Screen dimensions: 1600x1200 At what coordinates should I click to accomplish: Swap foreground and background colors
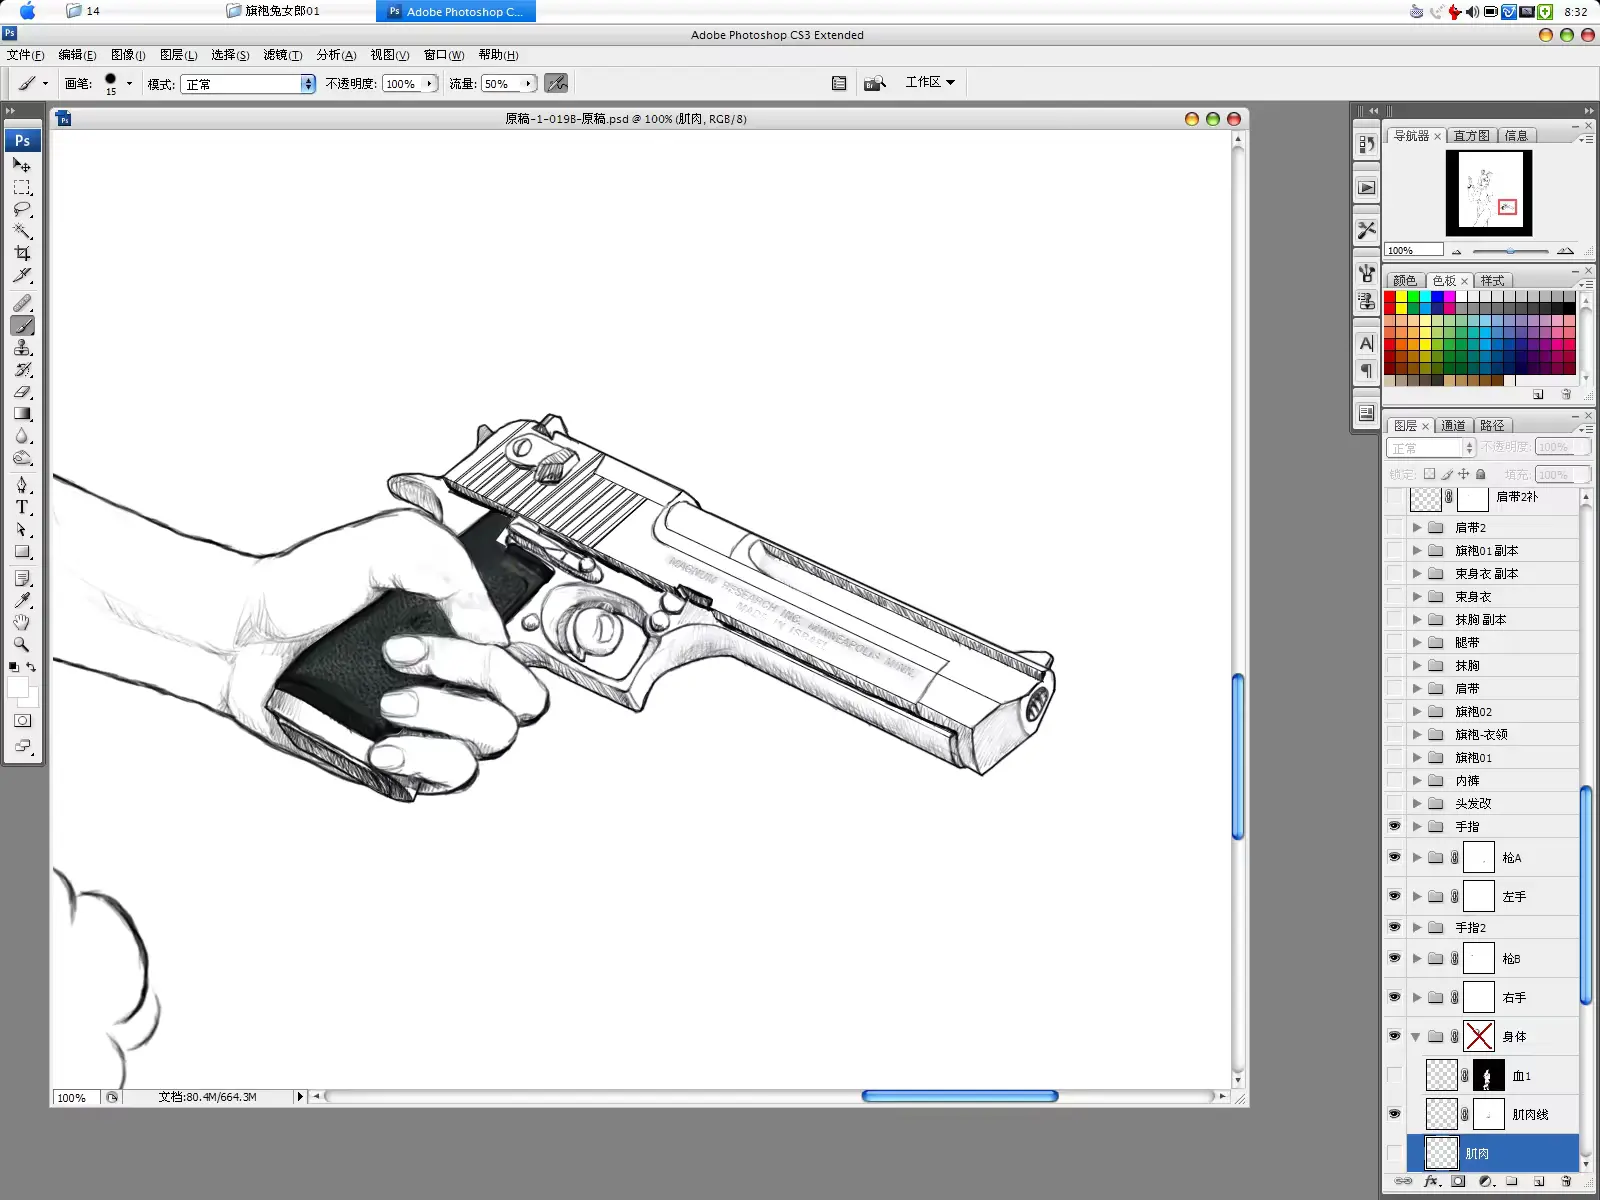pyautogui.click(x=31, y=667)
